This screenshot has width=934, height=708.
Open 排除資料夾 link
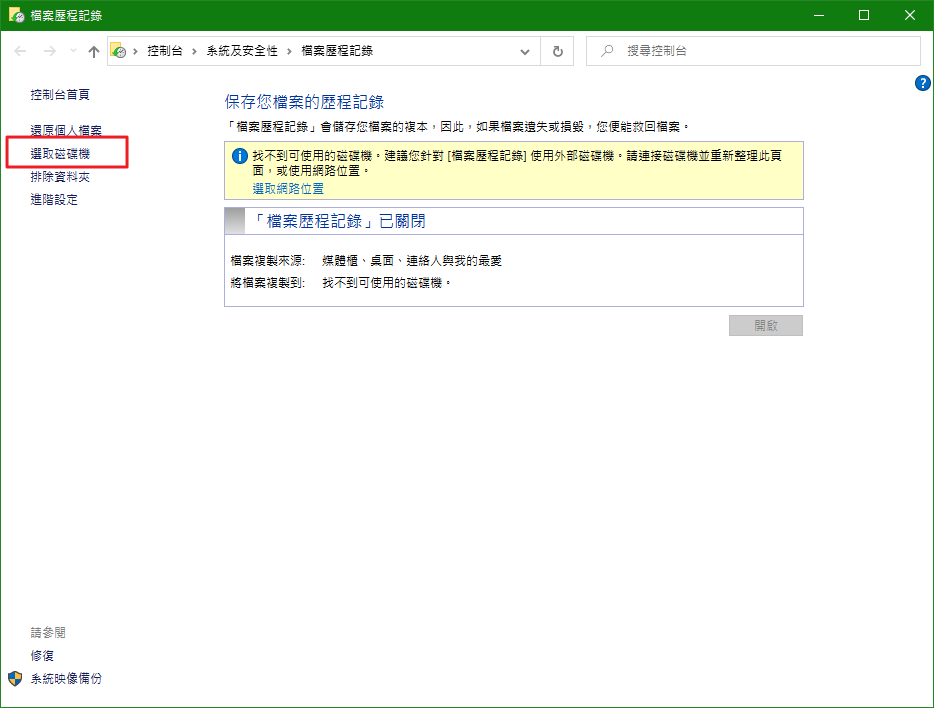pos(60,177)
